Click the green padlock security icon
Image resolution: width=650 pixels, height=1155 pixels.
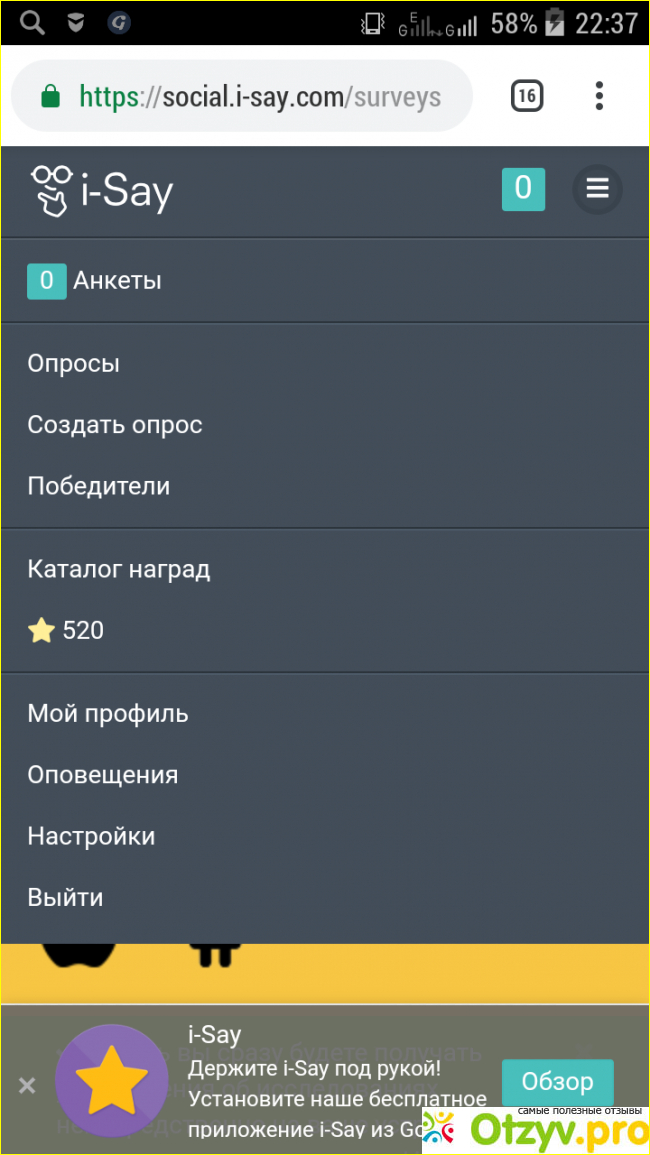tap(50, 96)
